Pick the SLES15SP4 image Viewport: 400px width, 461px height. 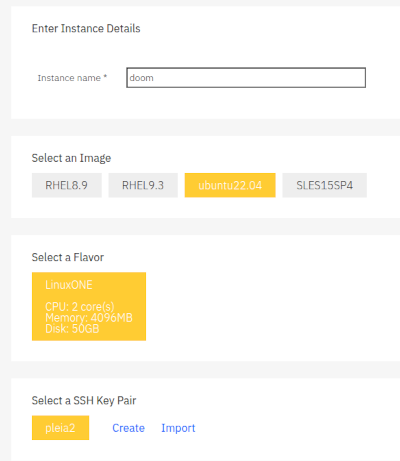(325, 185)
